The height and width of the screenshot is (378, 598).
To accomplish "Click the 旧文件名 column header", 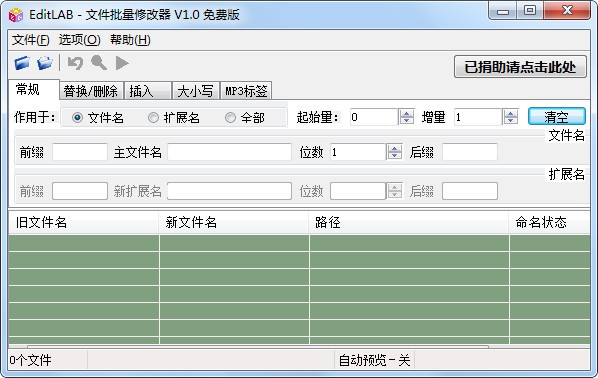I will [x=84, y=222].
